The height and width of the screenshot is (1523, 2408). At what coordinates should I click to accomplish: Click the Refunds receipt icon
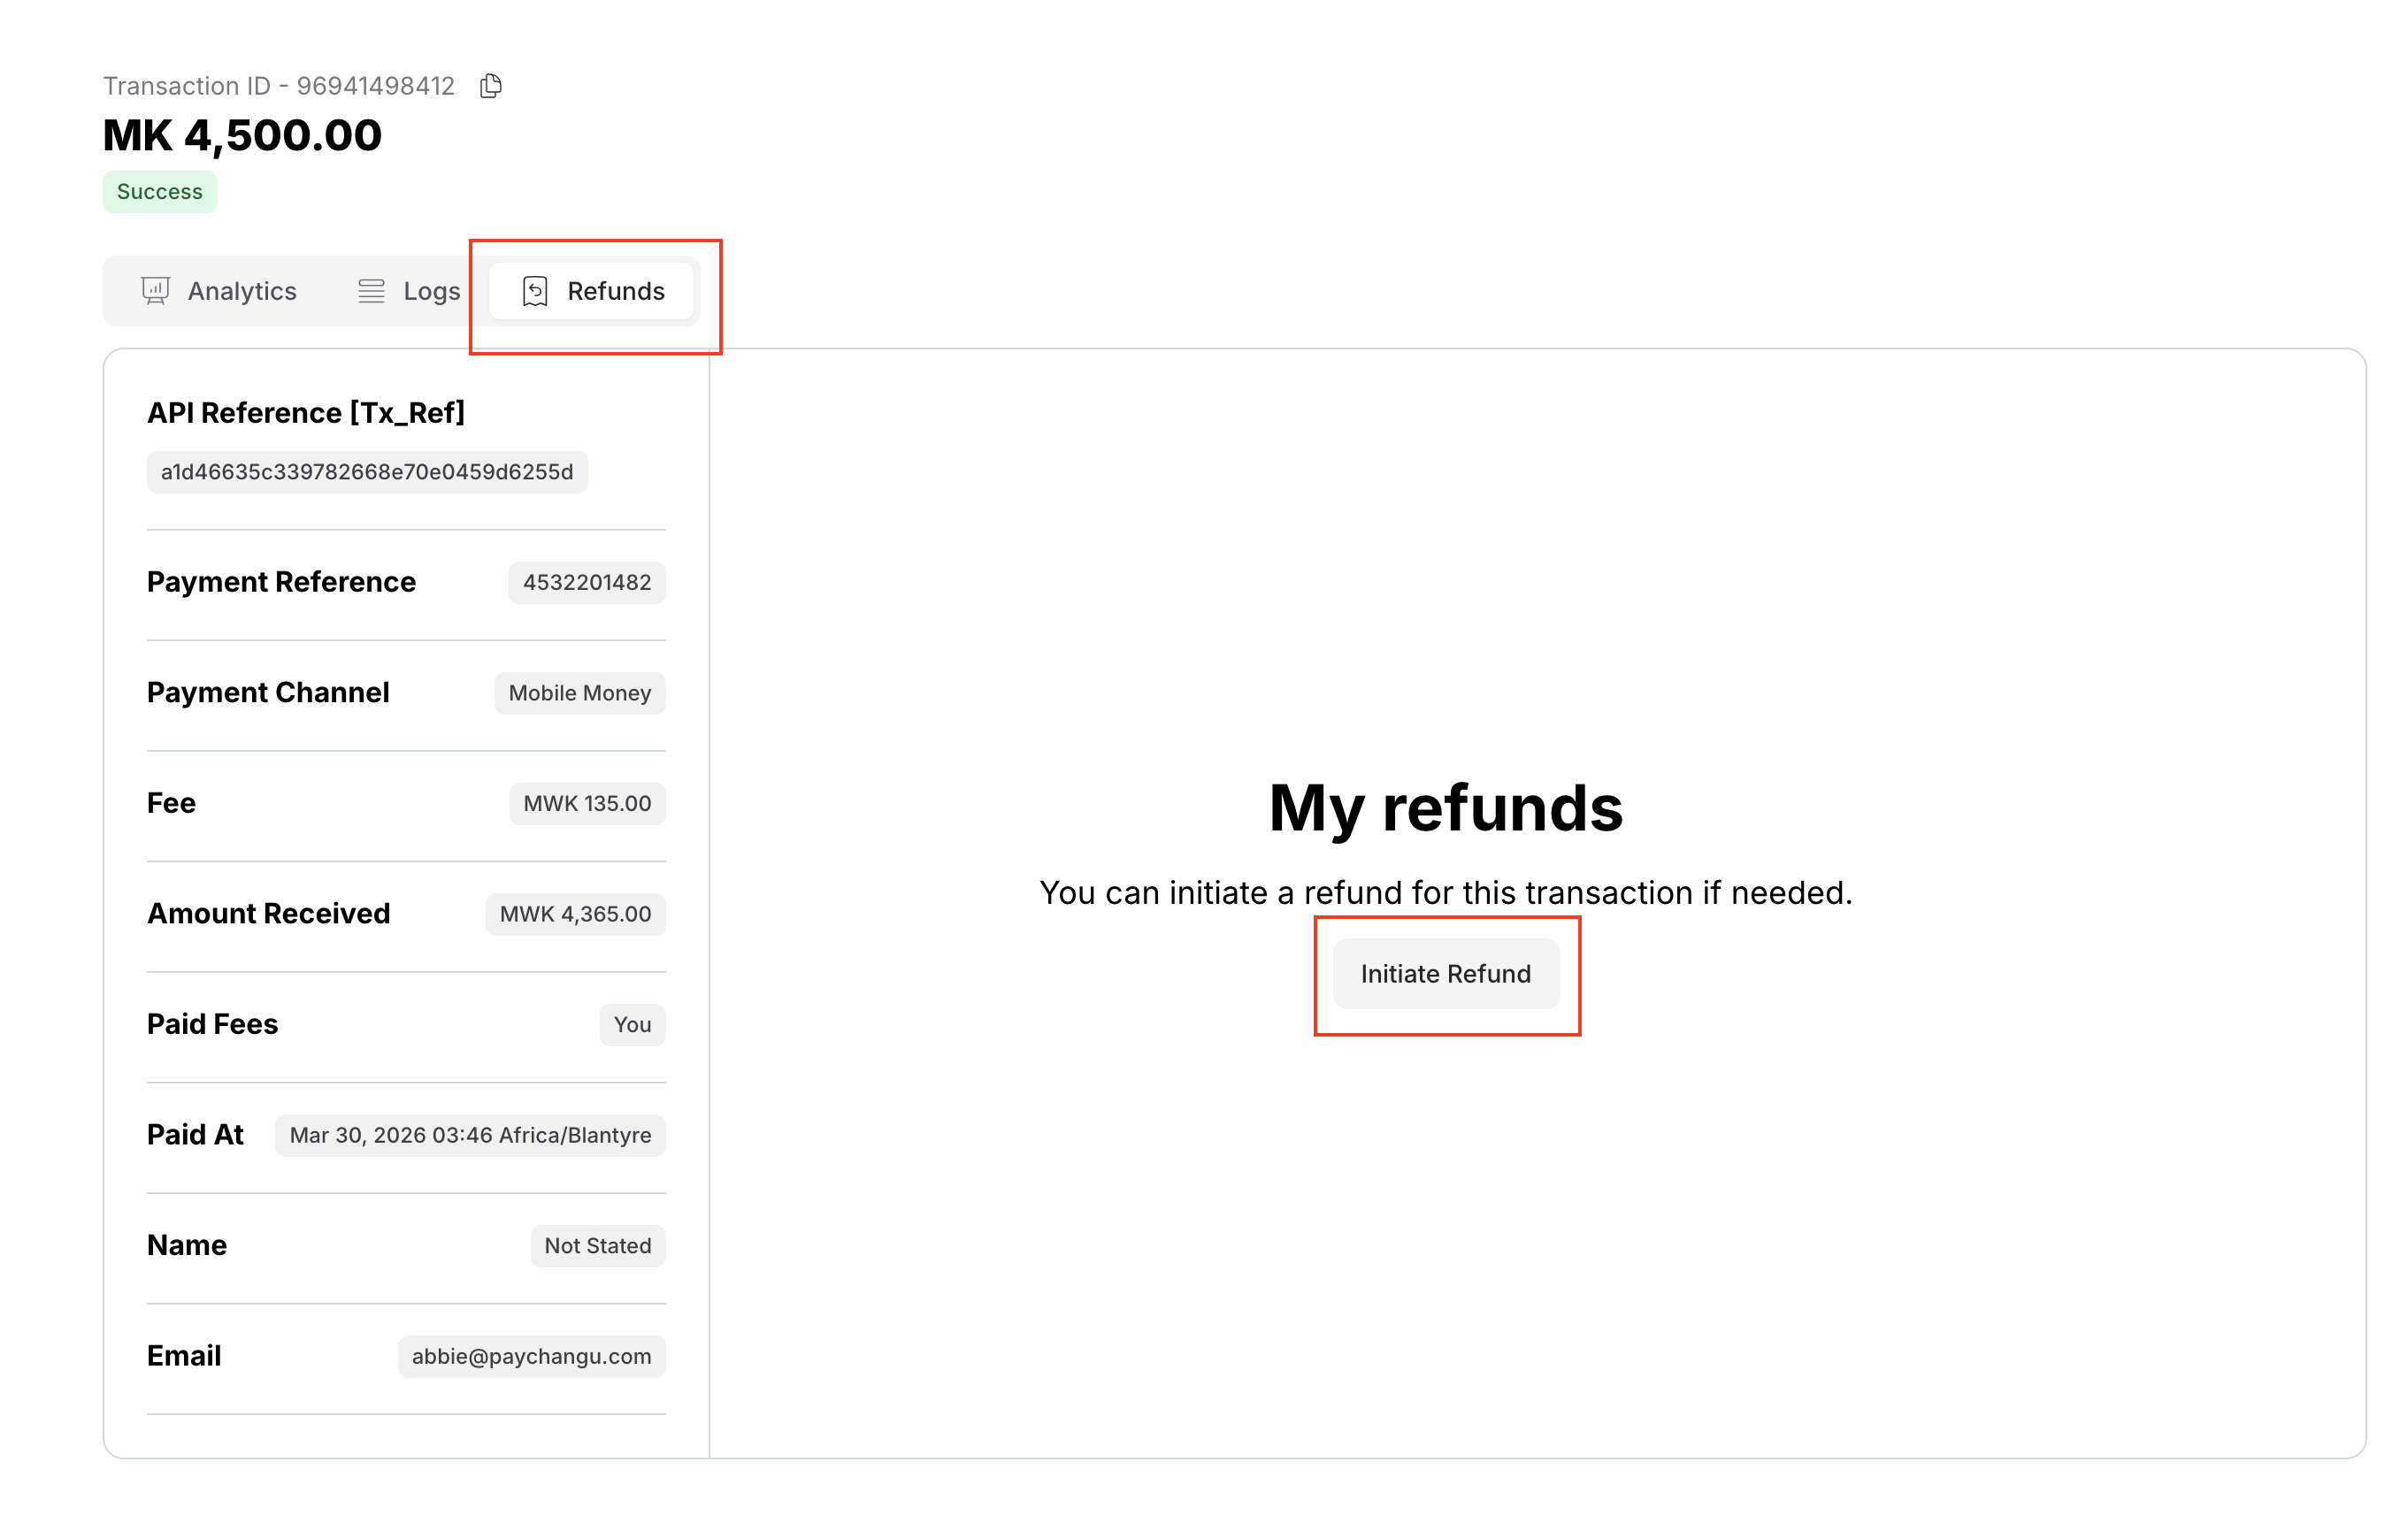point(535,291)
